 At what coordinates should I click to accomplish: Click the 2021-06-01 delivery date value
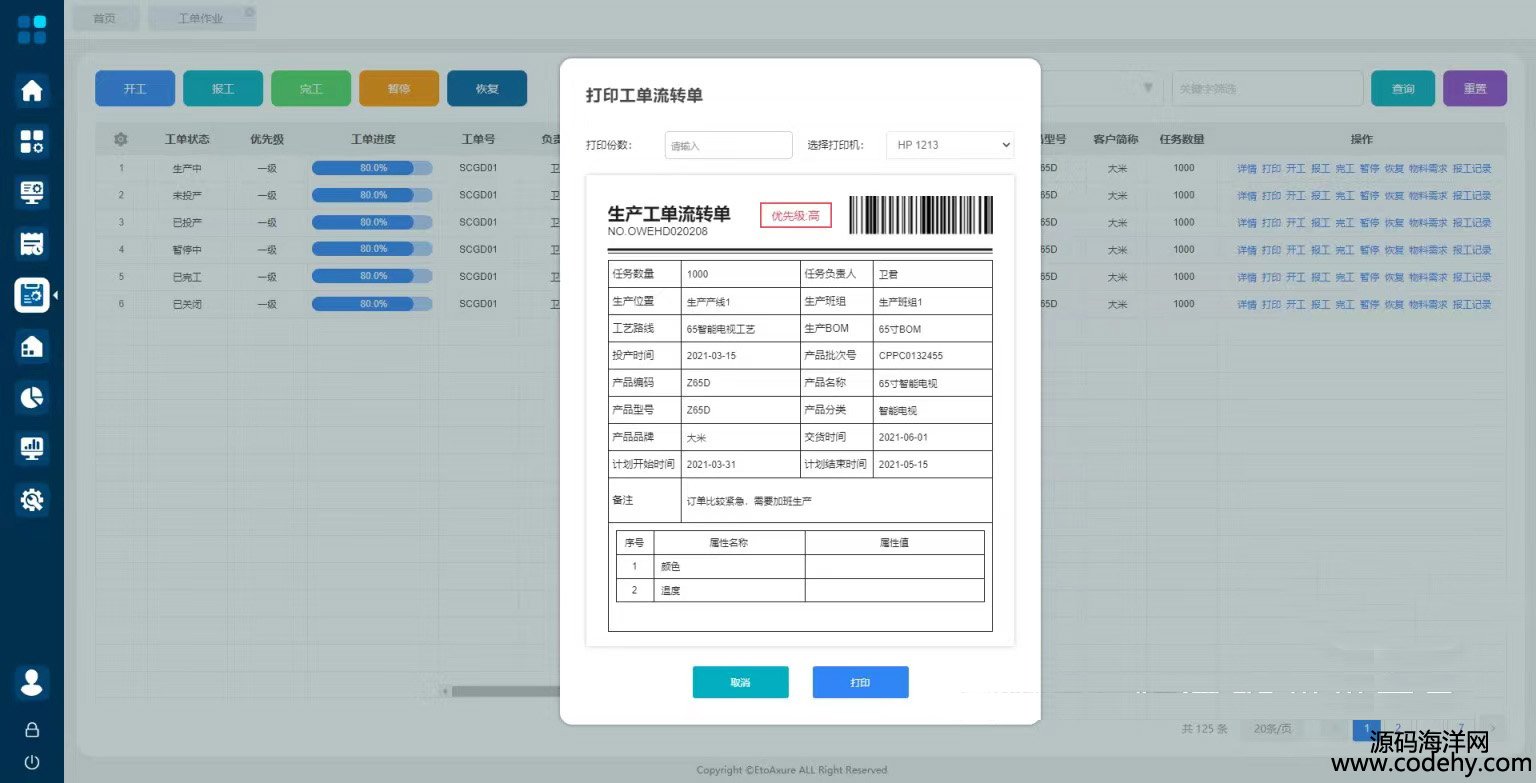[x=903, y=437]
